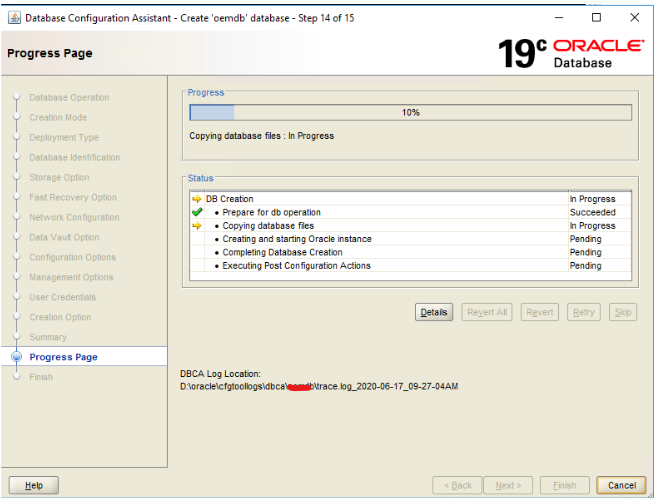The height and width of the screenshot is (498, 655).
Task: Click the Java application icon in title bar
Action: [x=12, y=18]
